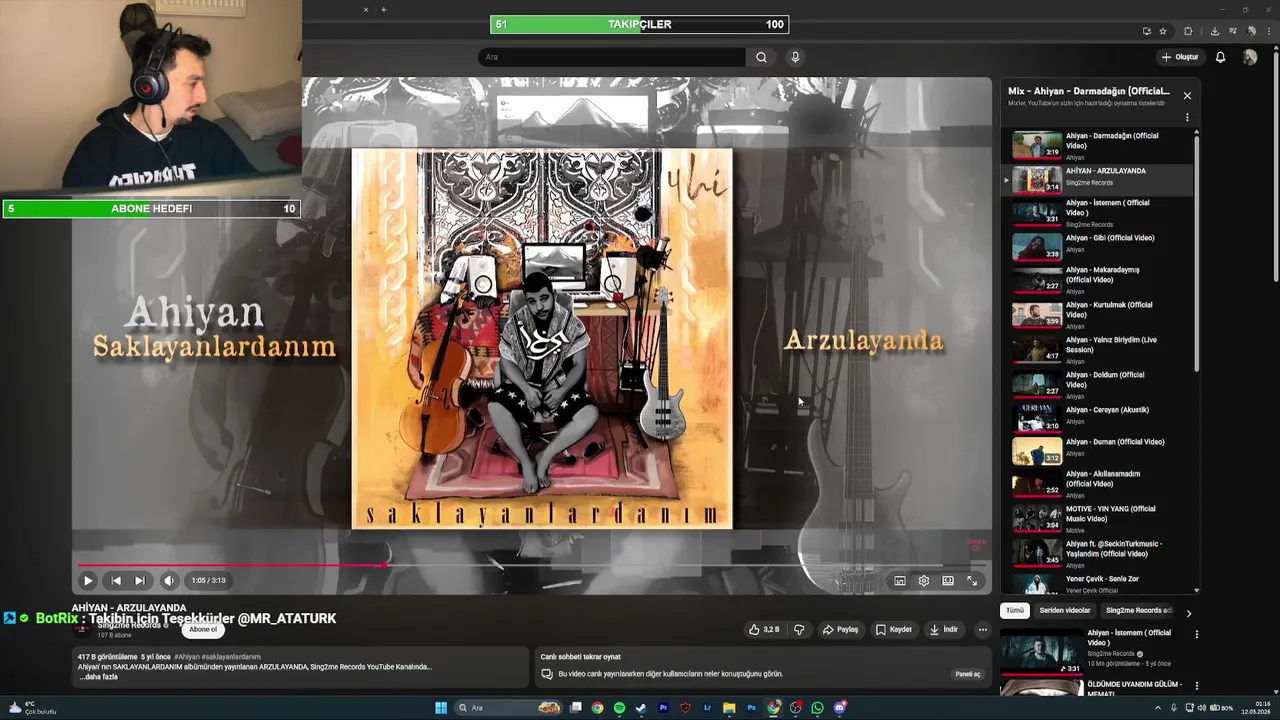Open Chrome downloads icon

click(1214, 31)
